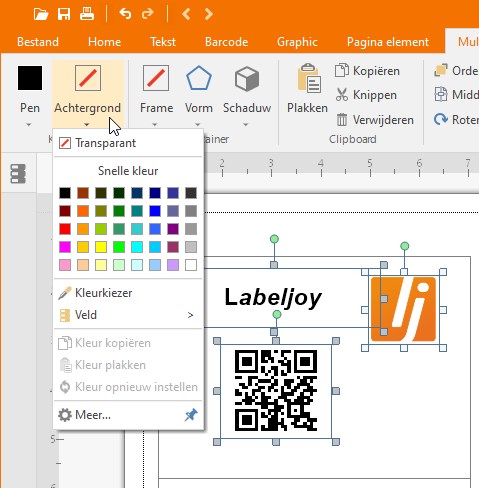Click Kopiëren in Clipboard group

tap(367, 71)
